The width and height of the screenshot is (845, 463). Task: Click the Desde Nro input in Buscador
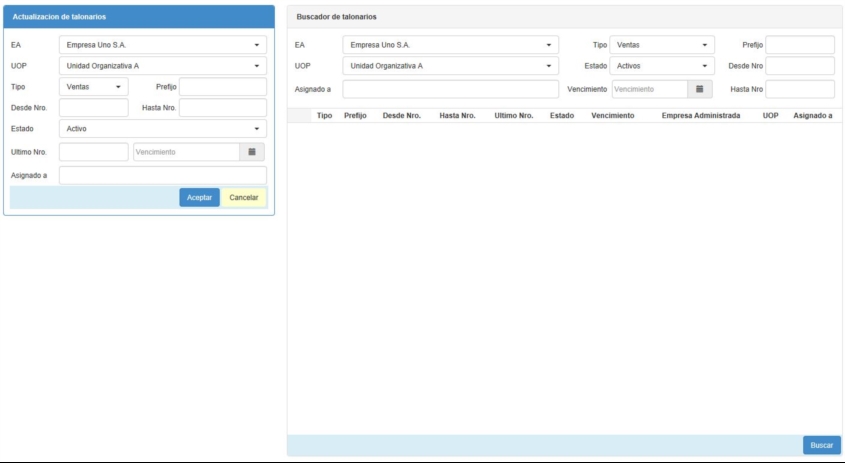799,66
